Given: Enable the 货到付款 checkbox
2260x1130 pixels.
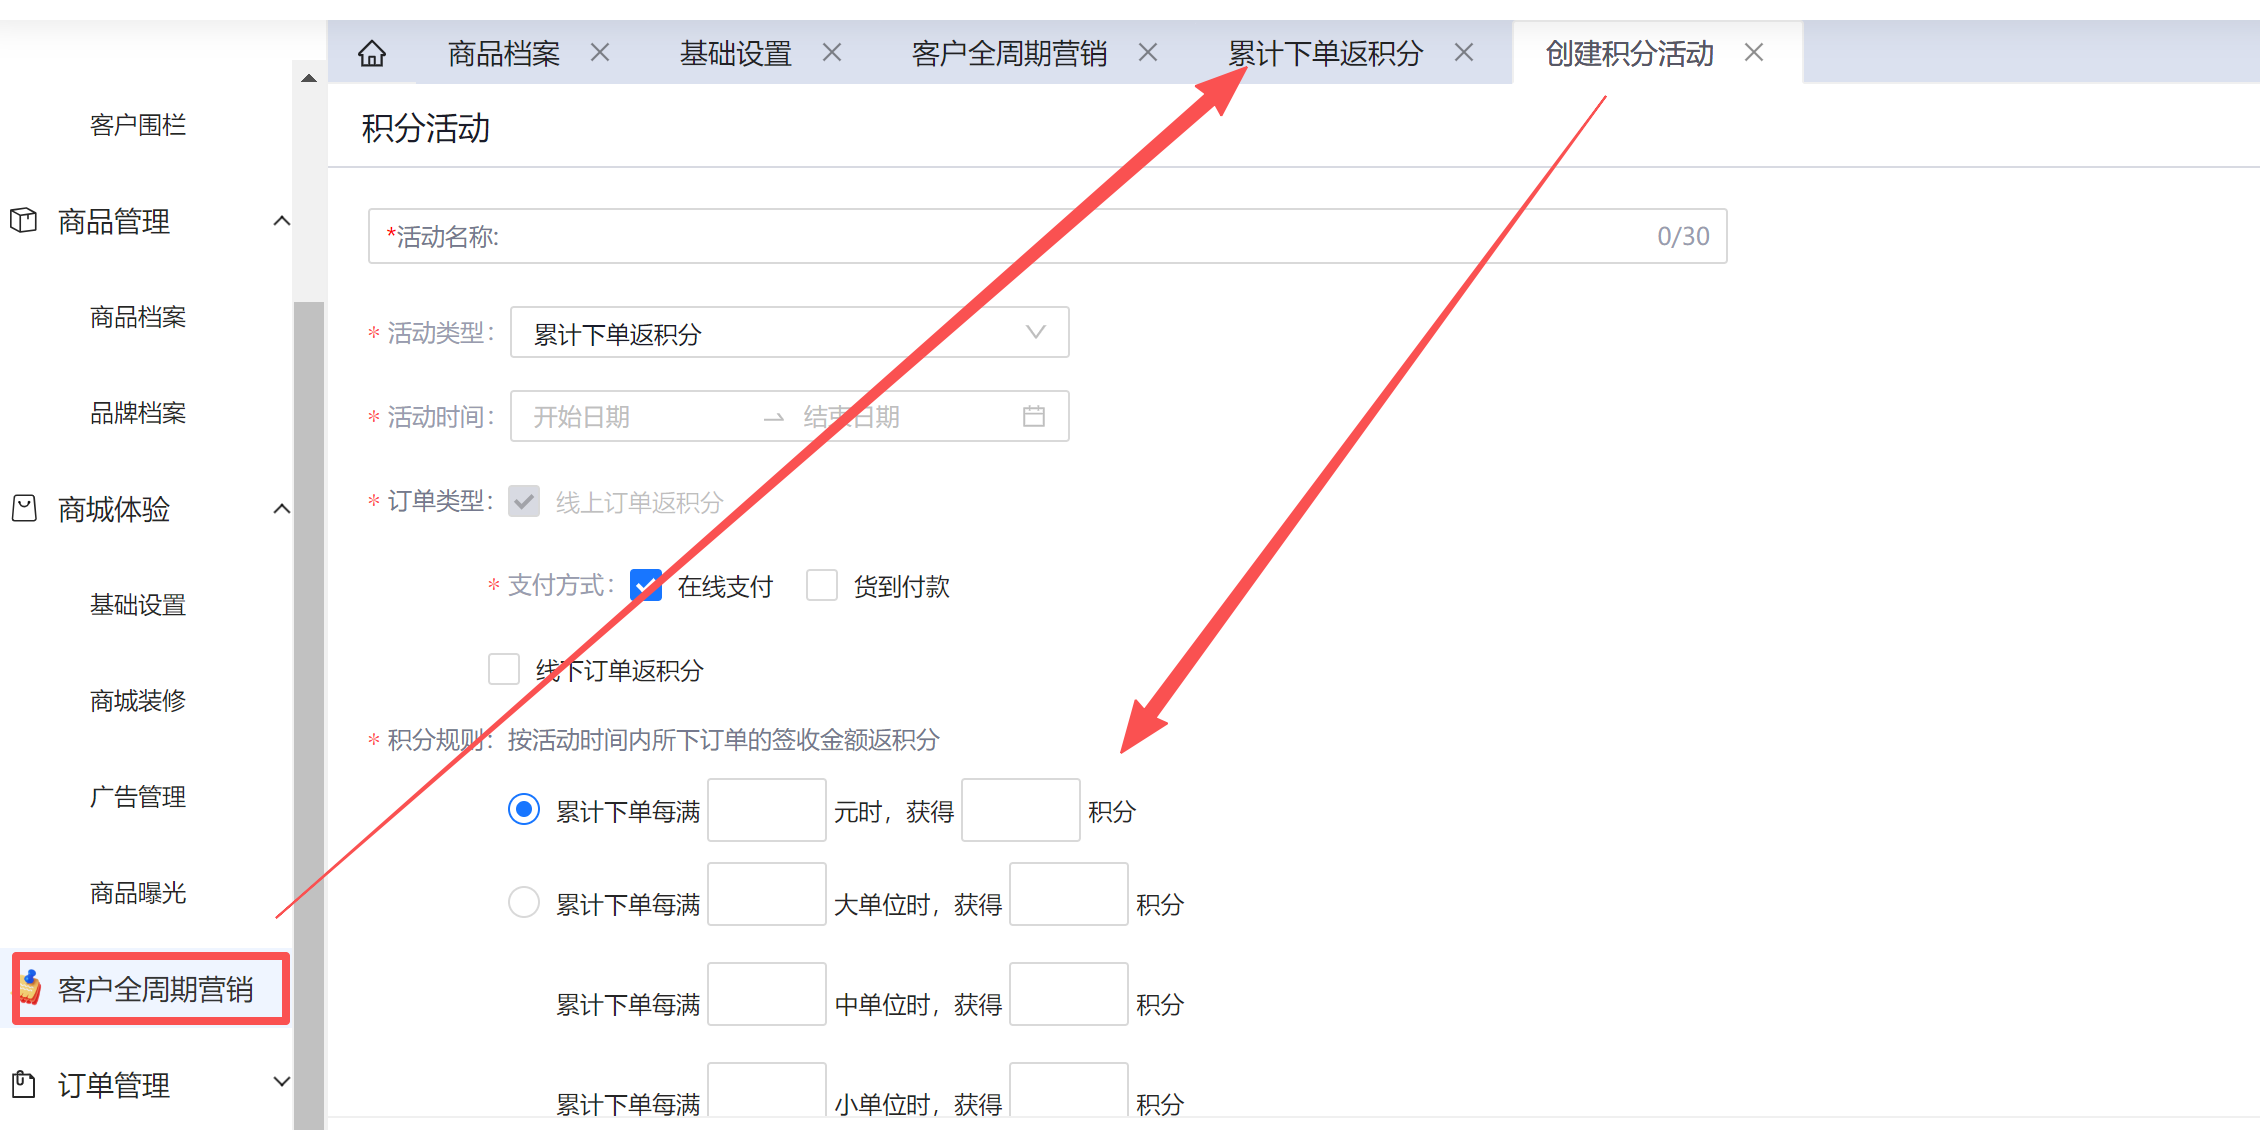Looking at the screenshot, I should pyautogui.click(x=822, y=585).
